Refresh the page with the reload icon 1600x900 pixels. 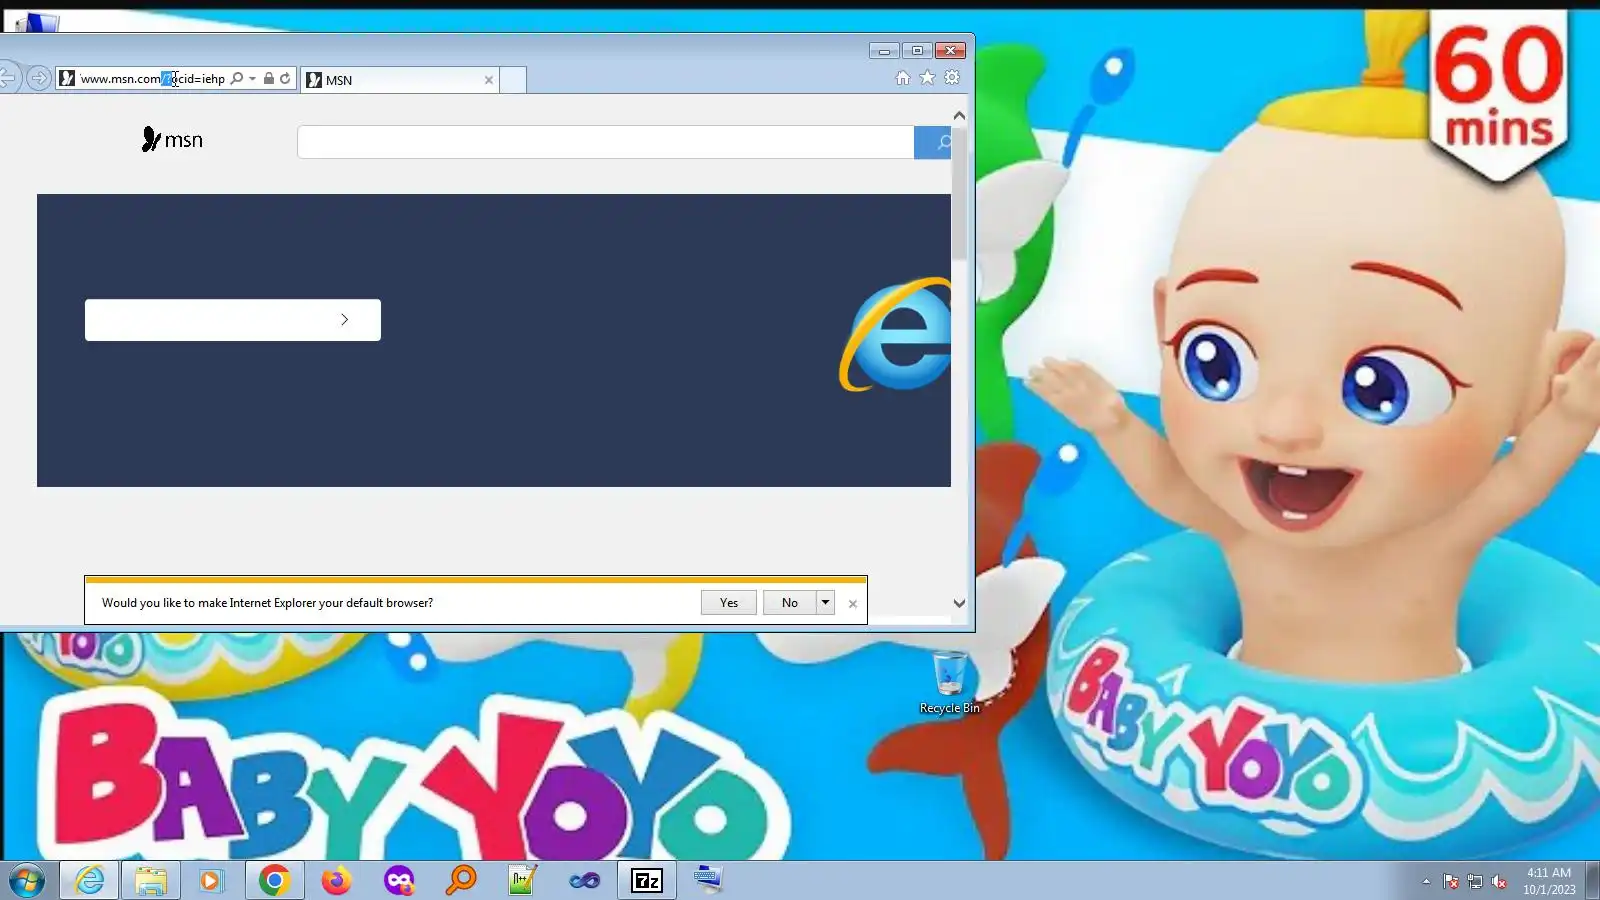pyautogui.click(x=285, y=78)
